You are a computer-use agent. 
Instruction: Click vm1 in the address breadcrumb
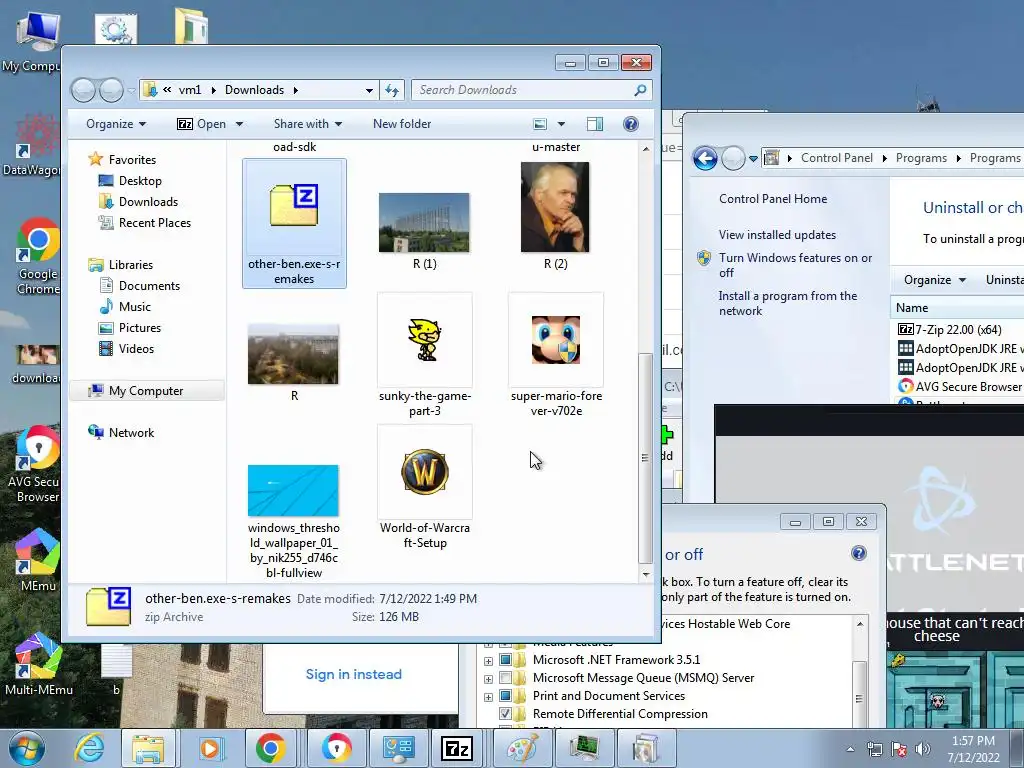[190, 90]
